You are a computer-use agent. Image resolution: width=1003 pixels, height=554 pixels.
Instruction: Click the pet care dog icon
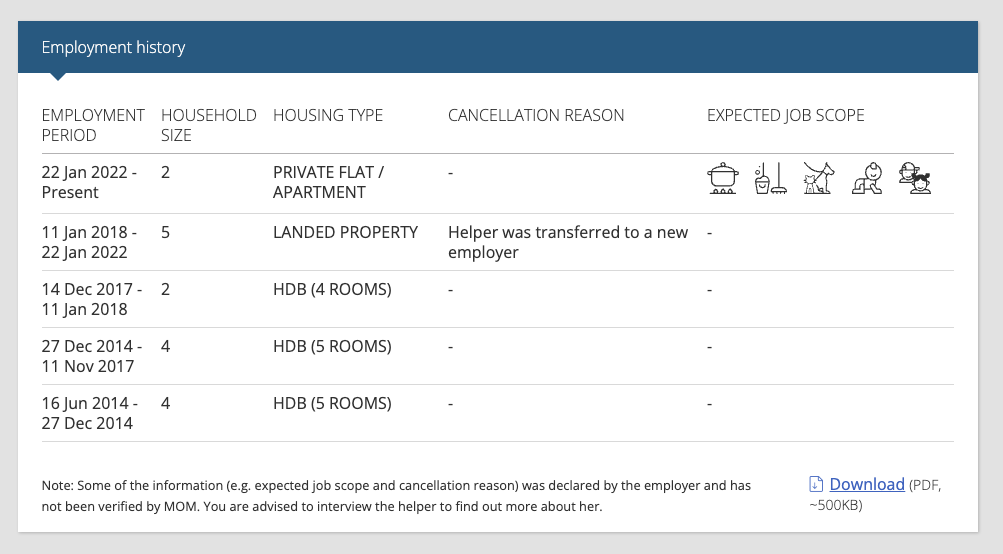pyautogui.click(x=819, y=178)
